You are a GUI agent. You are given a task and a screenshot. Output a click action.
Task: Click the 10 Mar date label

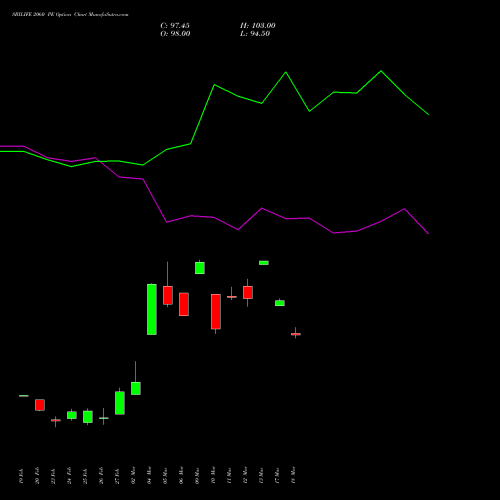click(x=213, y=475)
